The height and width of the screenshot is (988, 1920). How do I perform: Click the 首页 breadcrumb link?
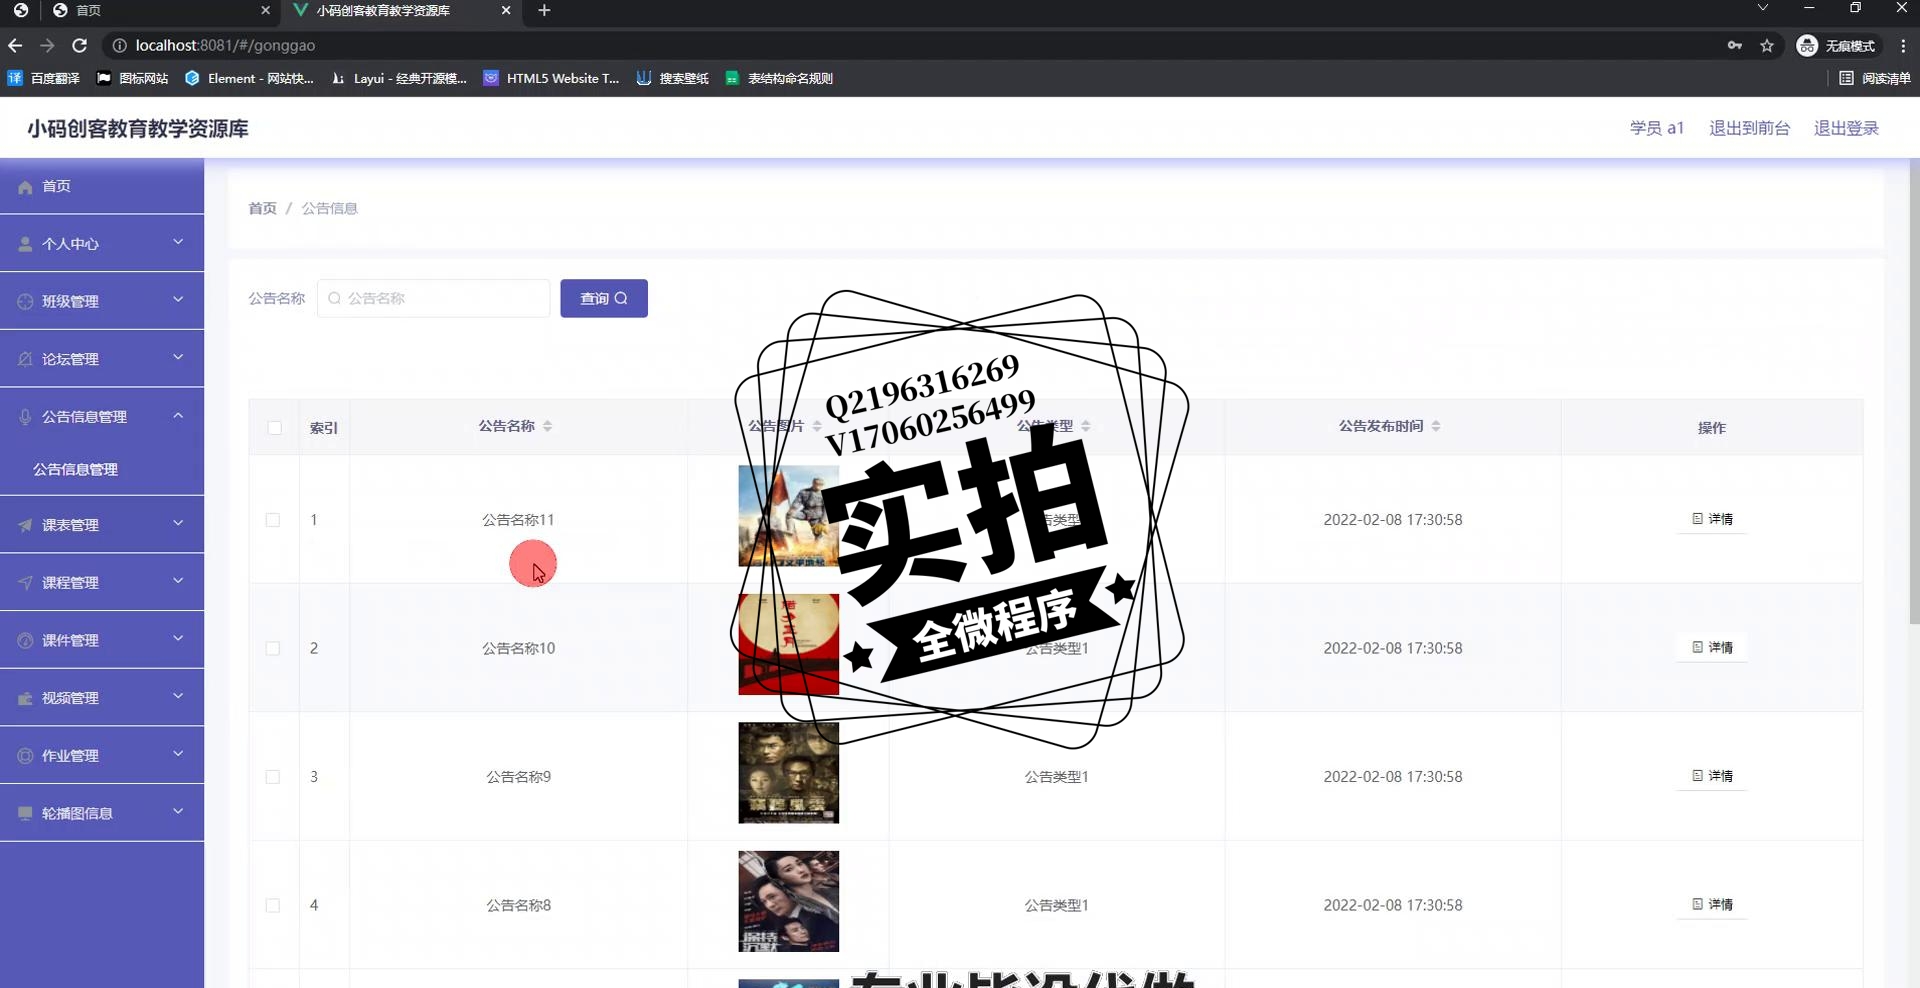pos(262,208)
